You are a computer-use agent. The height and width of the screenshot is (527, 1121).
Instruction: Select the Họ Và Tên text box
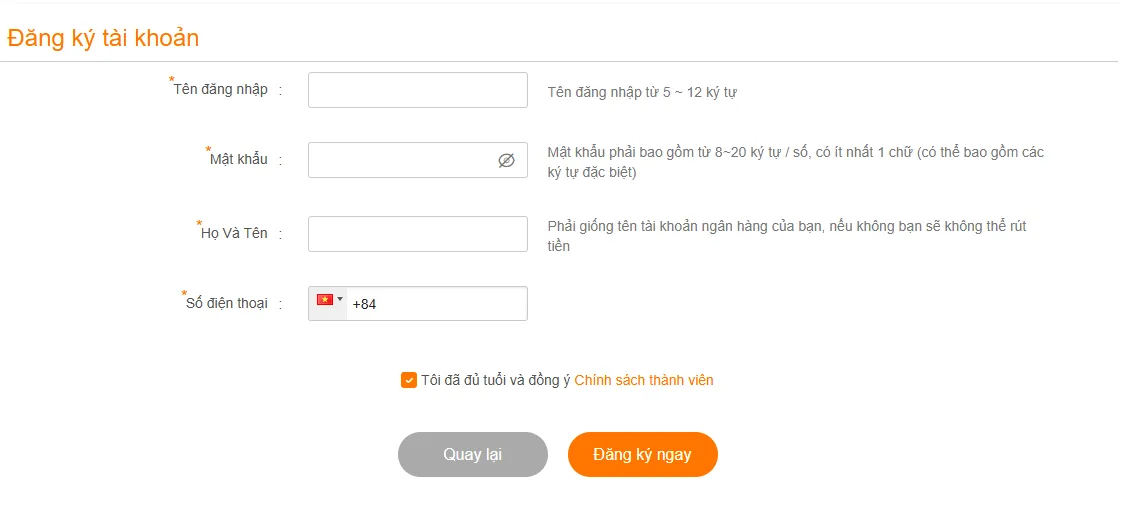(417, 234)
